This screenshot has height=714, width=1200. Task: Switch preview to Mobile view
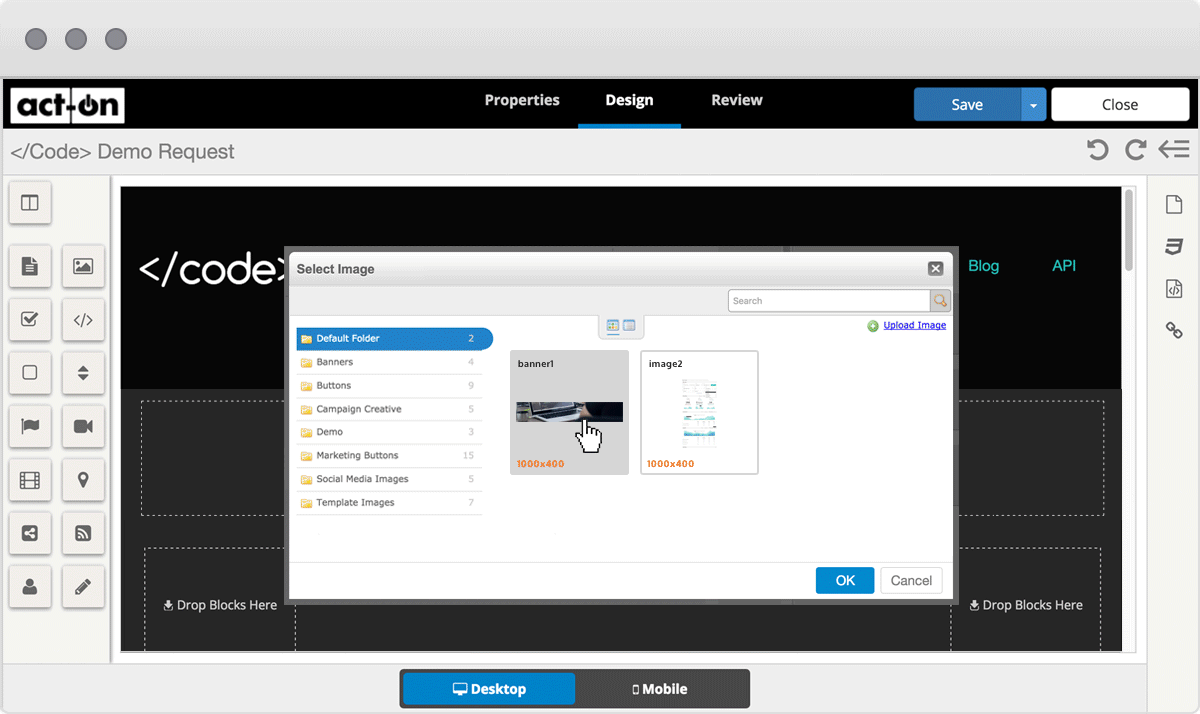point(661,689)
